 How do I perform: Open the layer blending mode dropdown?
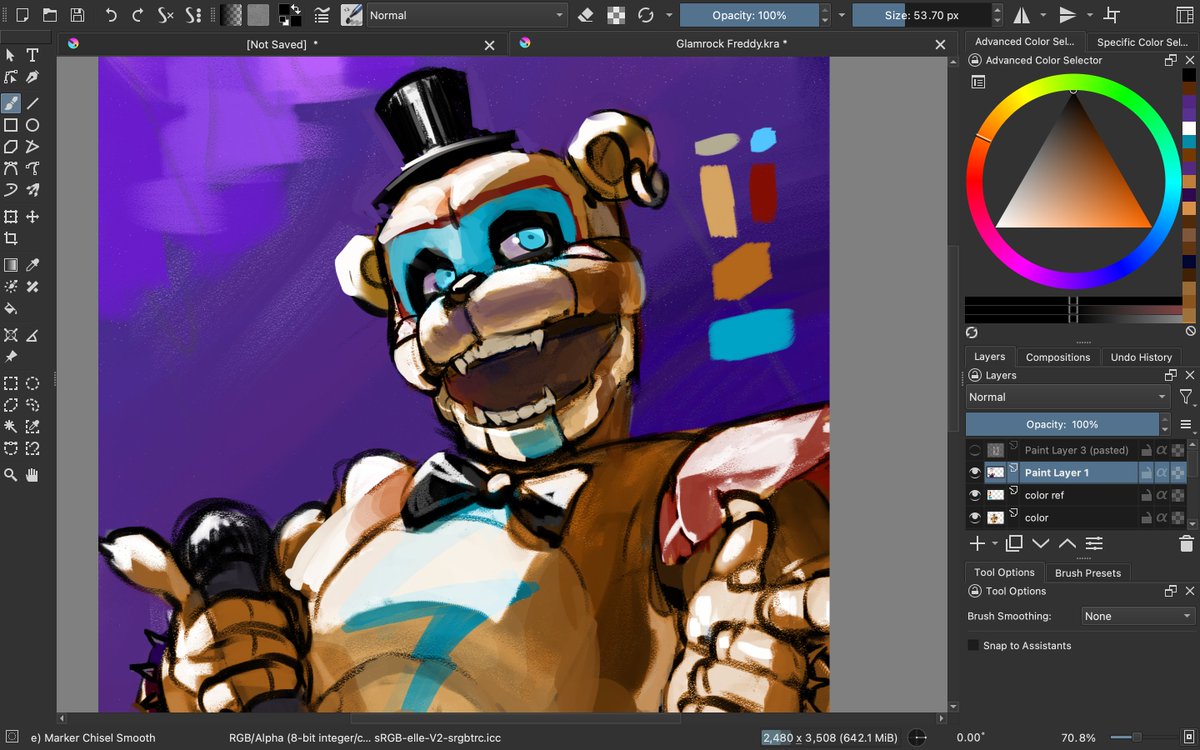[x=1065, y=396]
